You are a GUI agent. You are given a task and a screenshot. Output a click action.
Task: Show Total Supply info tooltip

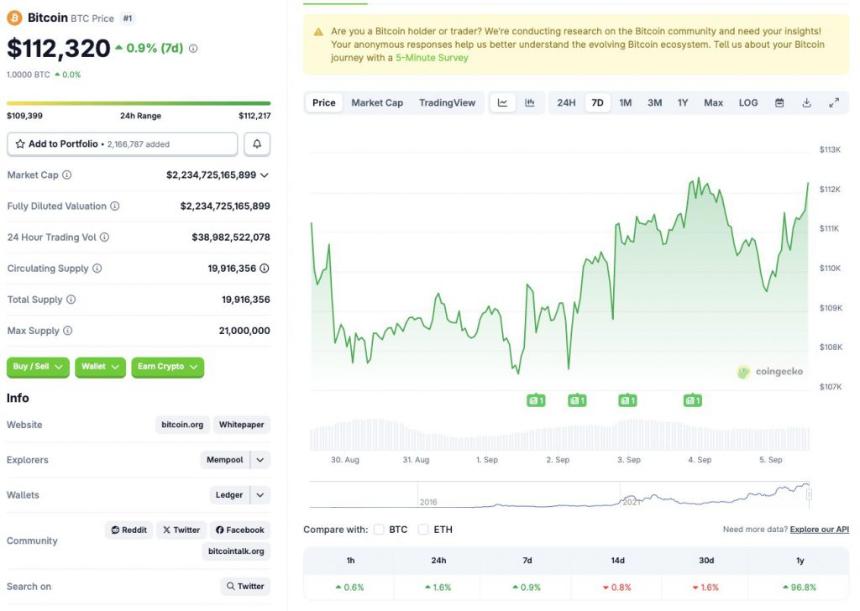click(x=71, y=299)
